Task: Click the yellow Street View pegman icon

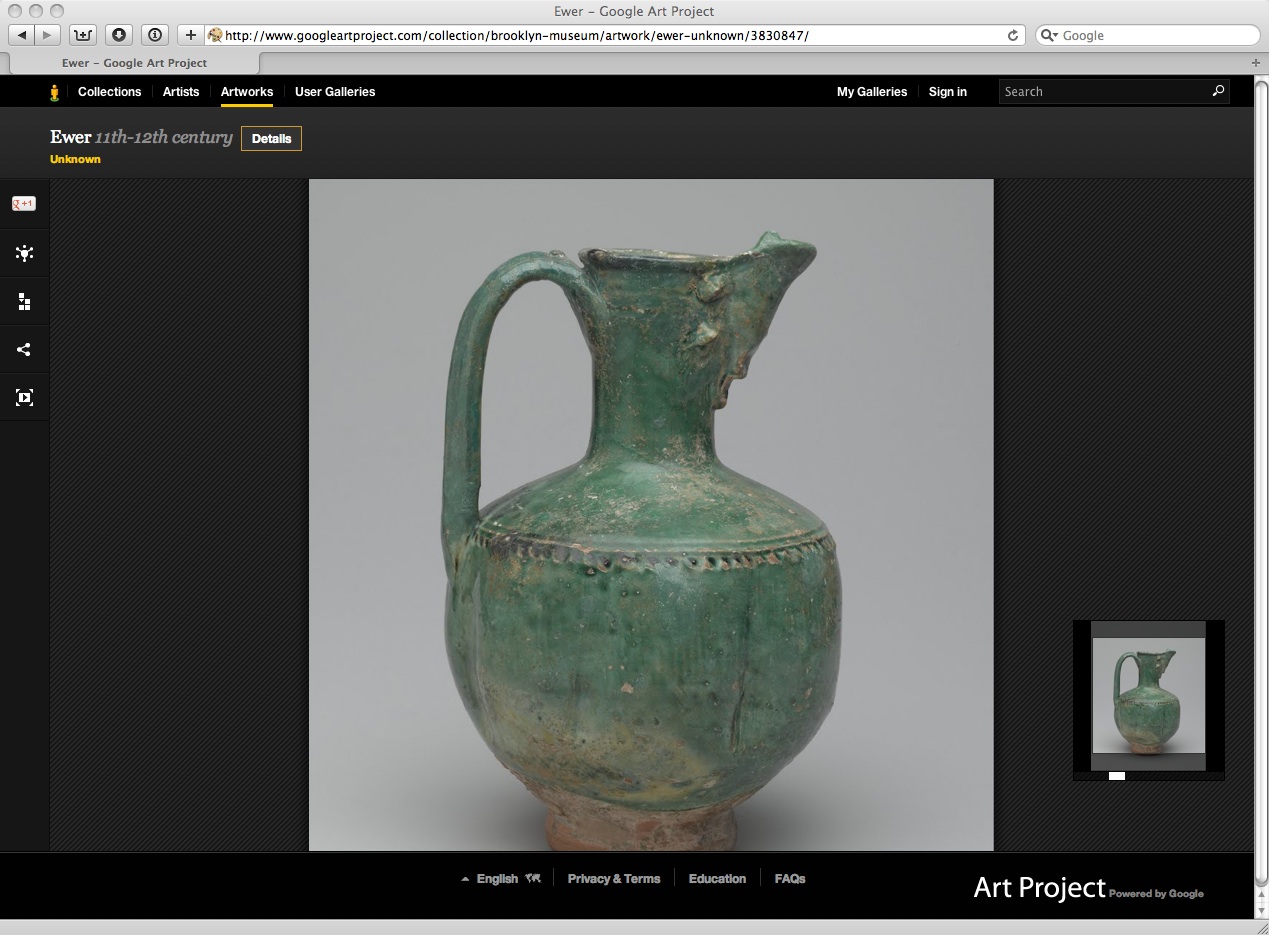Action: coord(55,92)
